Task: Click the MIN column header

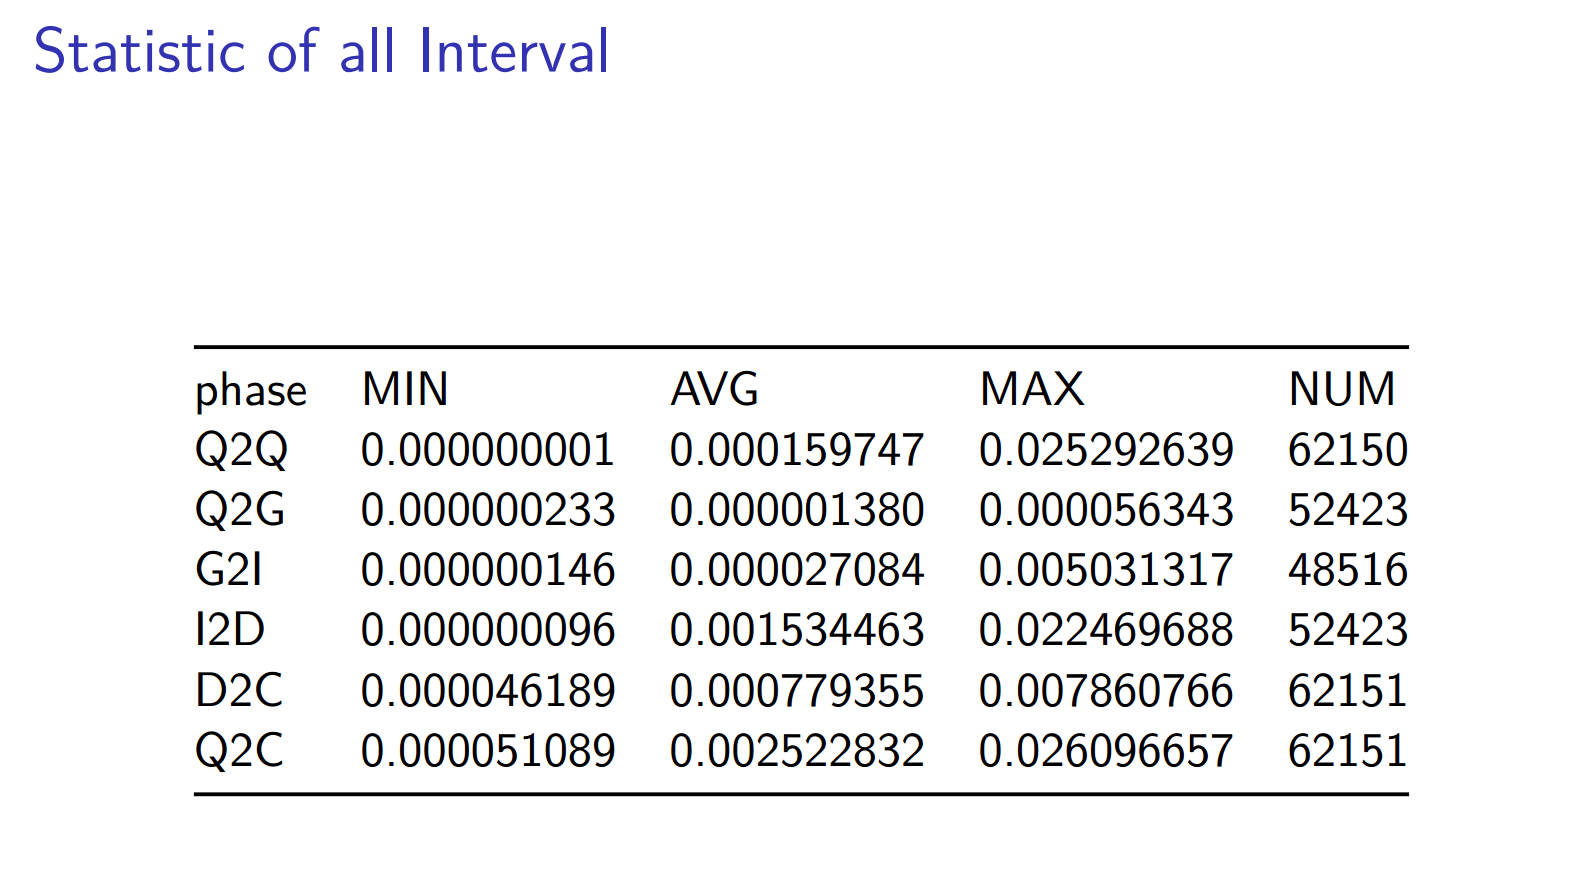Action: 405,389
